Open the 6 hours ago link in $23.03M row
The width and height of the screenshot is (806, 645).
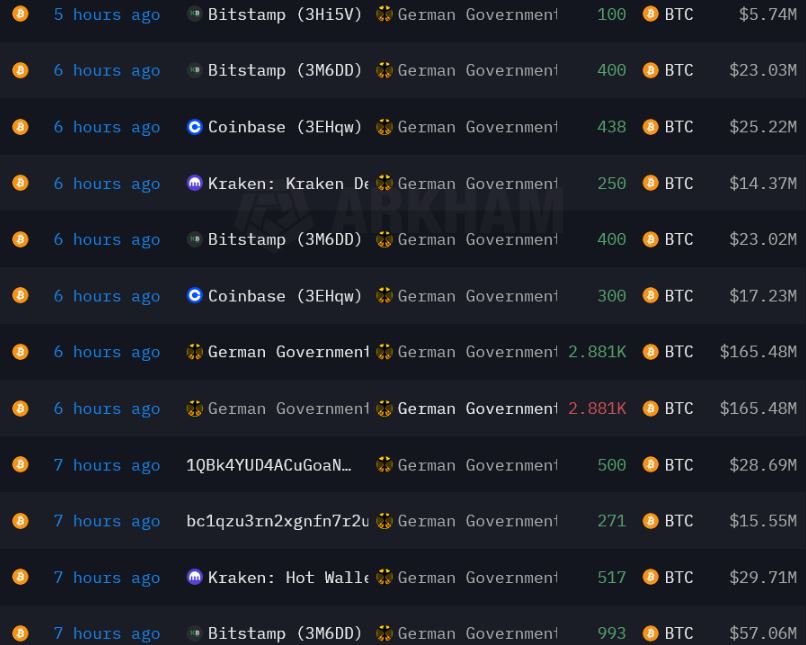coord(107,71)
